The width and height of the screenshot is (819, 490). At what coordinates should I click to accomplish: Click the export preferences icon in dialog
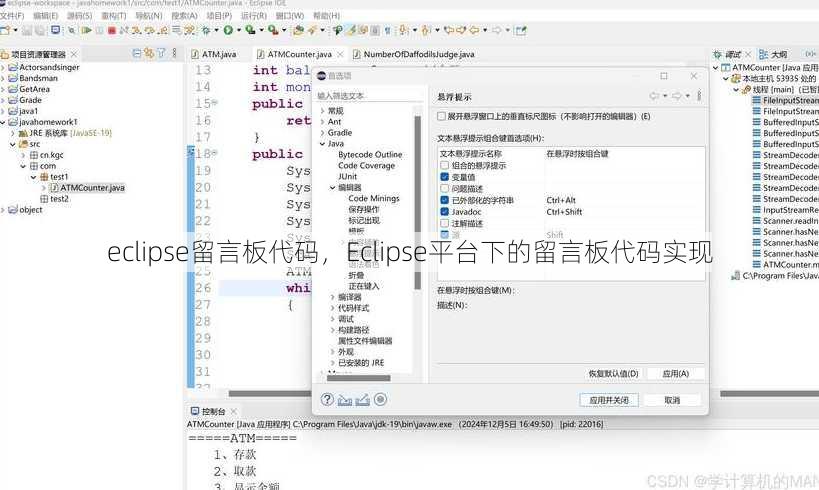(x=362, y=400)
